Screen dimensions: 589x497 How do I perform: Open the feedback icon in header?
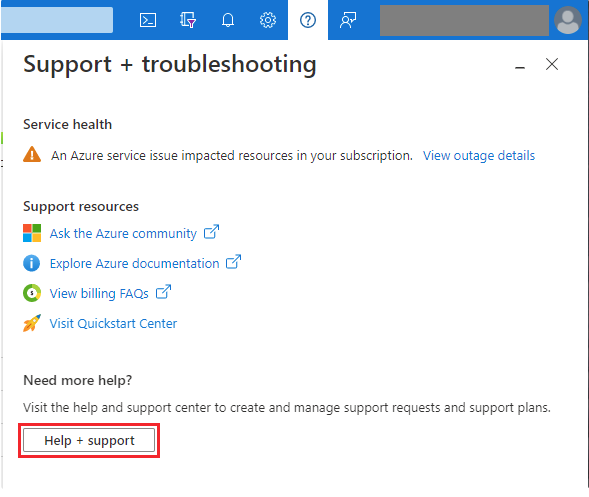point(348,20)
